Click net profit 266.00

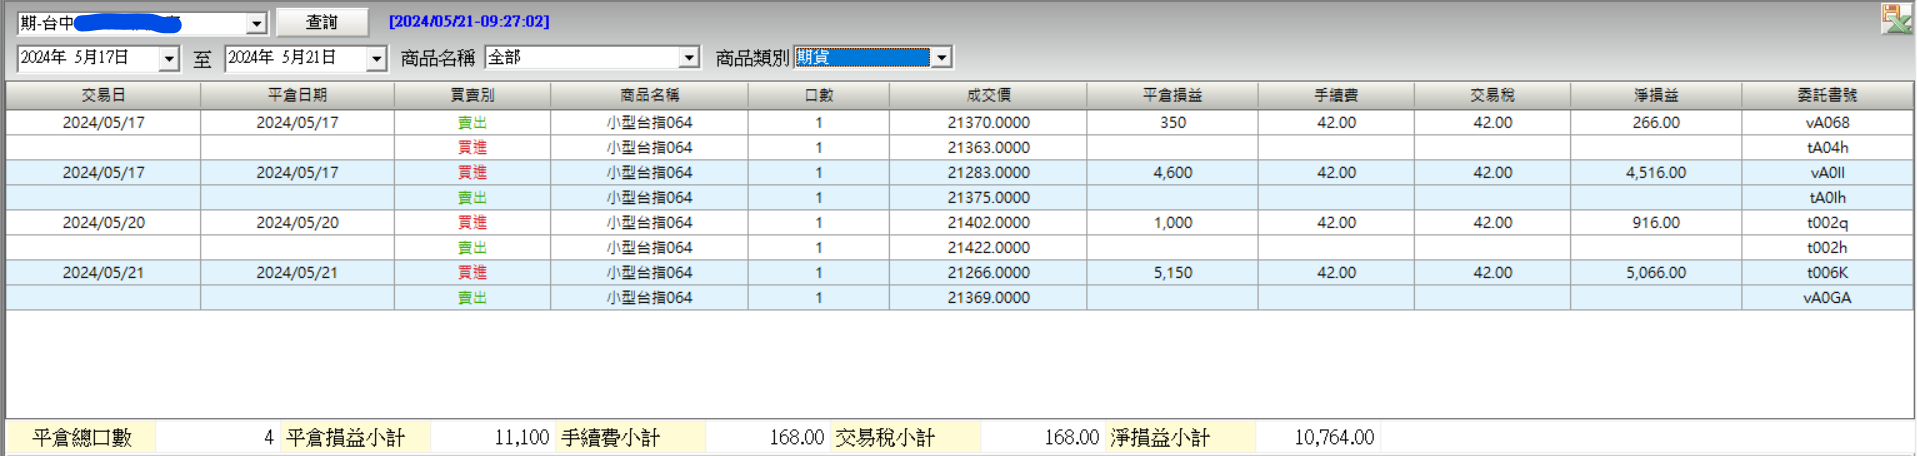tap(1656, 122)
